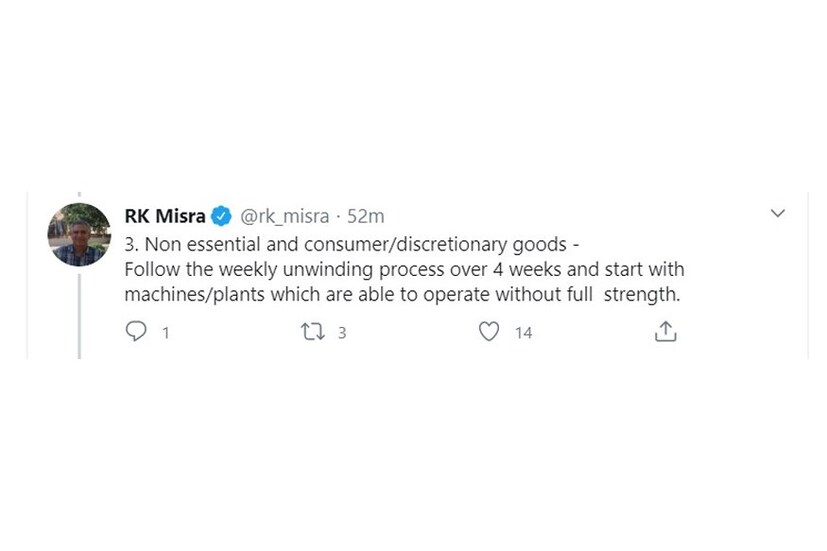The width and height of the screenshot is (827, 551).
Task: Click the @rk_misra handle
Action: click(284, 216)
